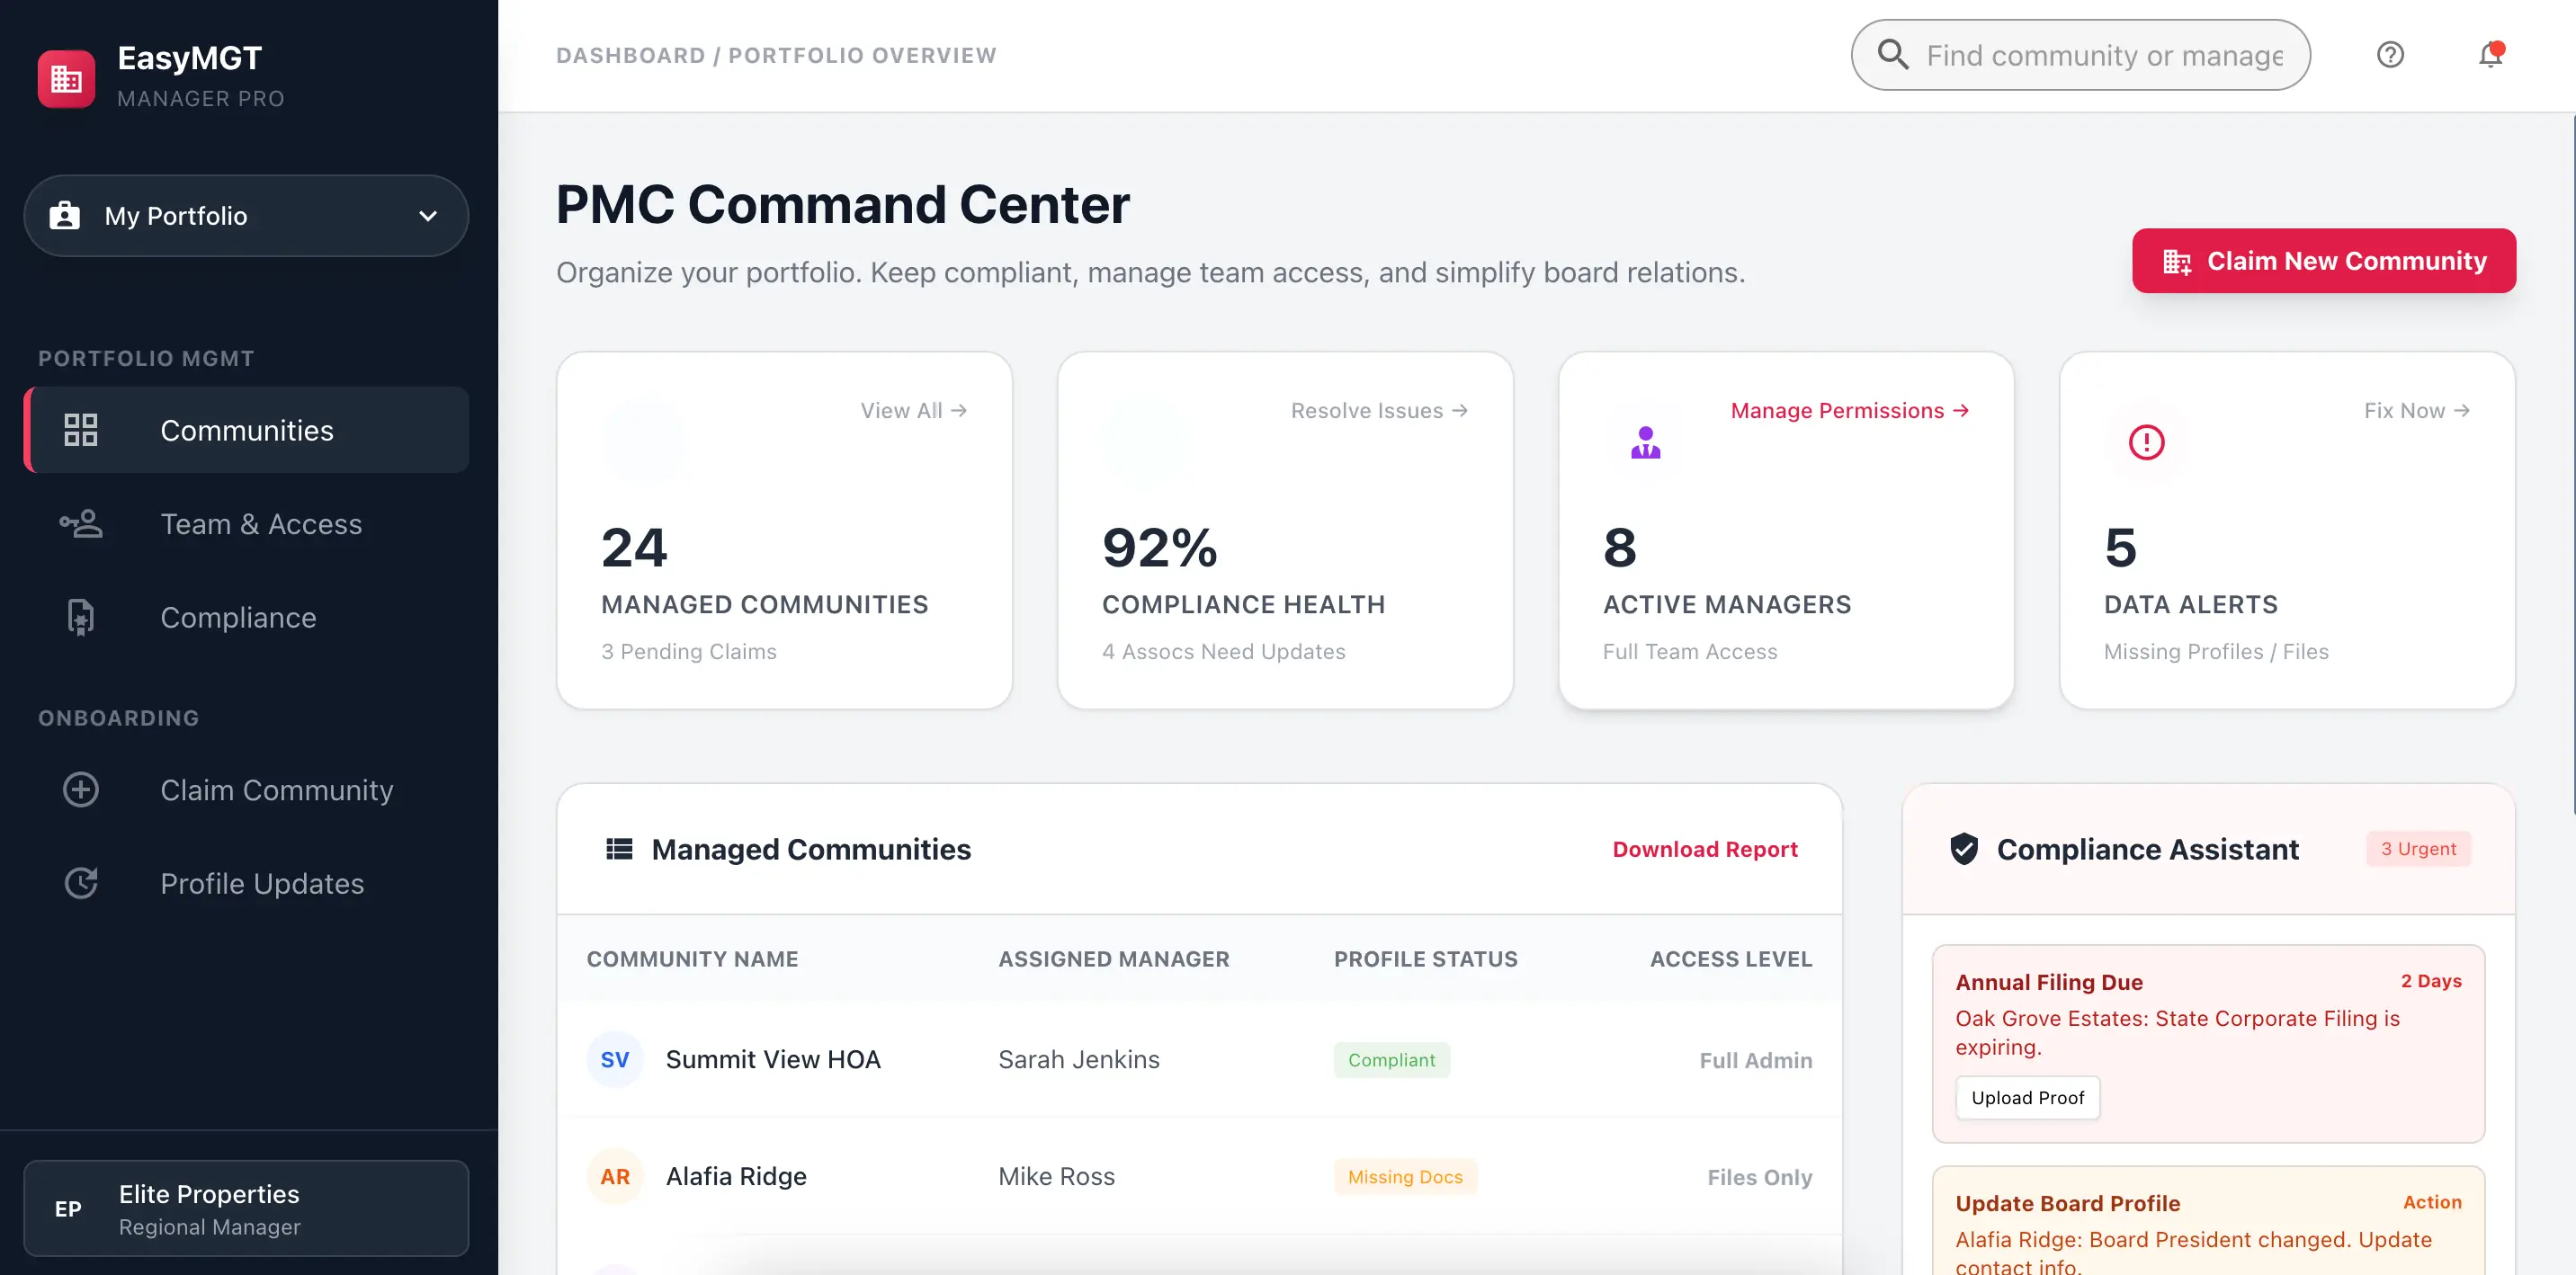Open the Elite Properties account switcher
The height and width of the screenshot is (1275, 2576).
246,1208
